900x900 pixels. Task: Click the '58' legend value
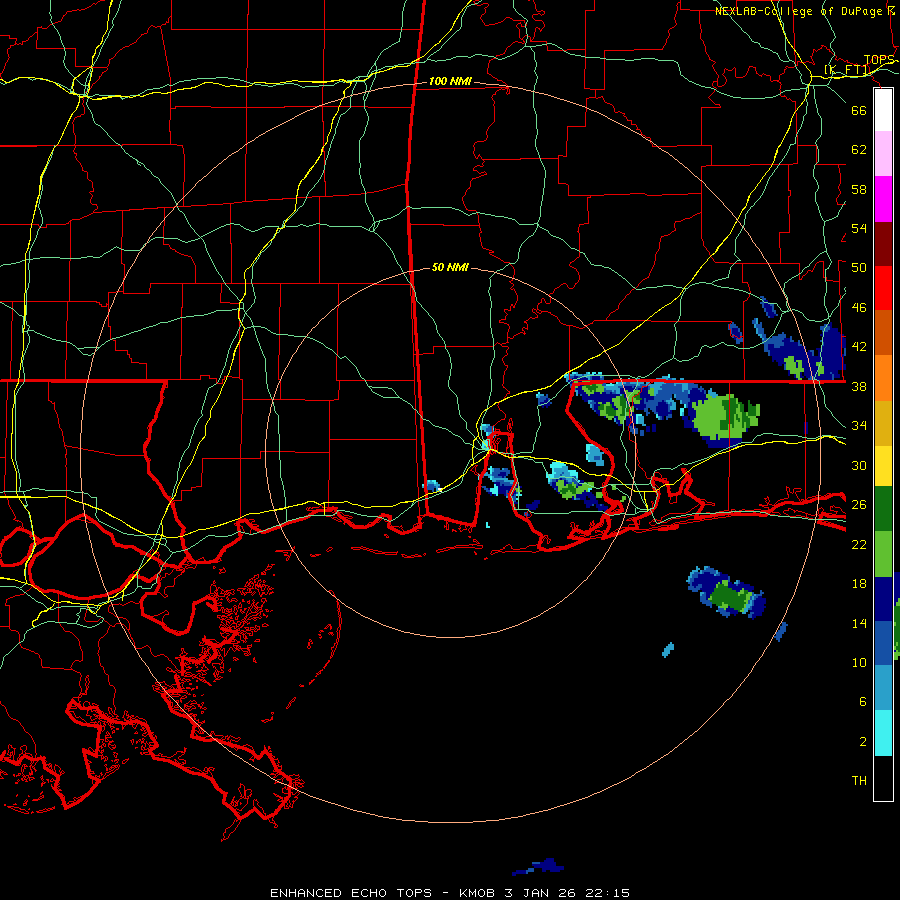pyautogui.click(x=859, y=189)
